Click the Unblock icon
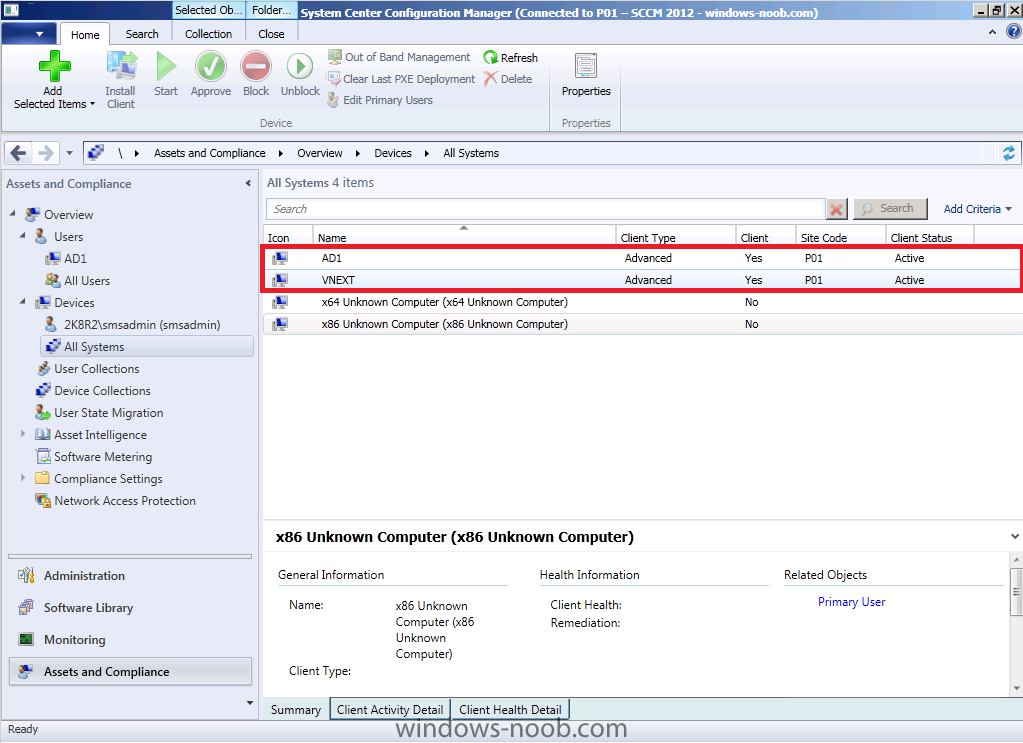The image size is (1023, 743). tap(300, 66)
